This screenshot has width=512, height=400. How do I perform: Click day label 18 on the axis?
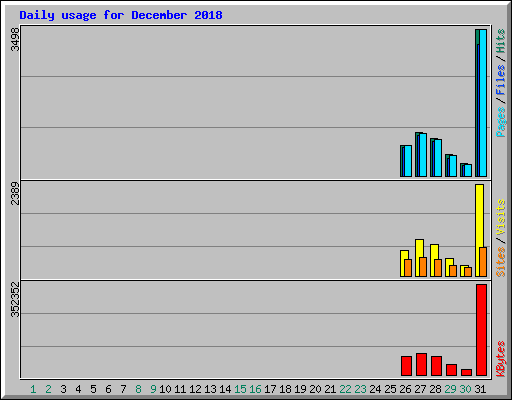pos(285,389)
